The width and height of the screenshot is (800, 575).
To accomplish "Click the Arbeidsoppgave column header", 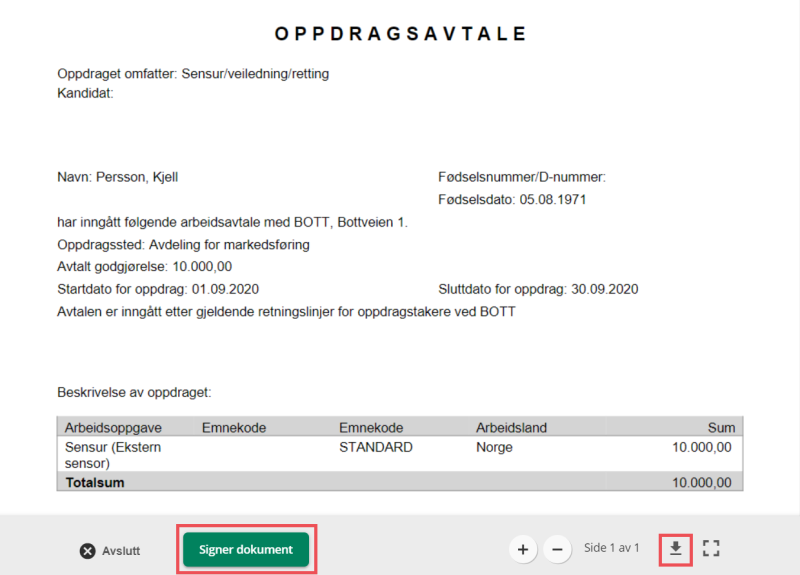I will (x=113, y=428).
